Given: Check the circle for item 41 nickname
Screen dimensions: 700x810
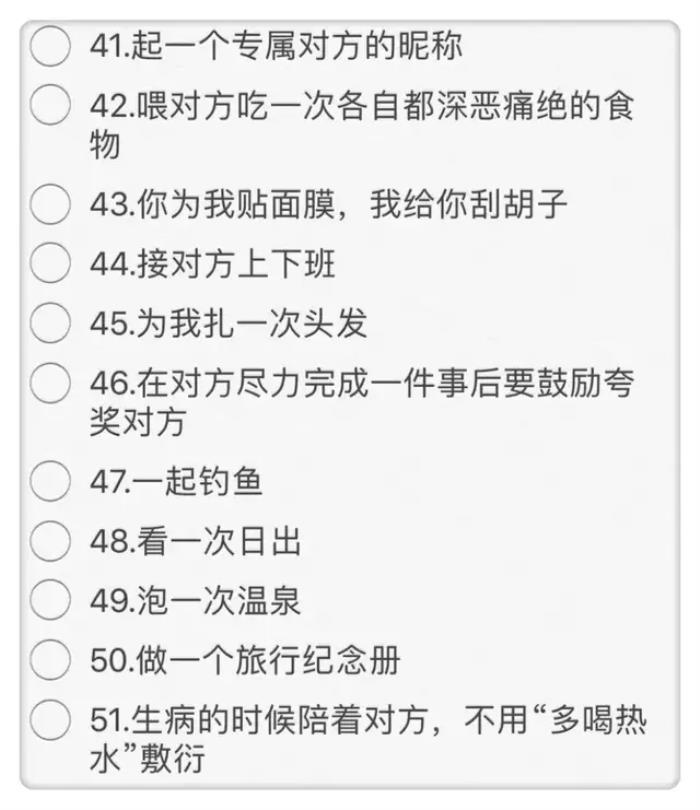Looking at the screenshot, I should [50, 46].
